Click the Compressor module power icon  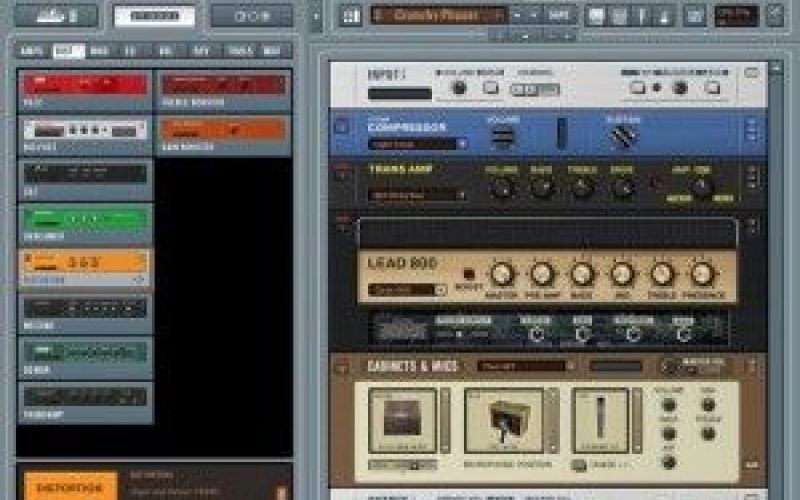coord(342,127)
